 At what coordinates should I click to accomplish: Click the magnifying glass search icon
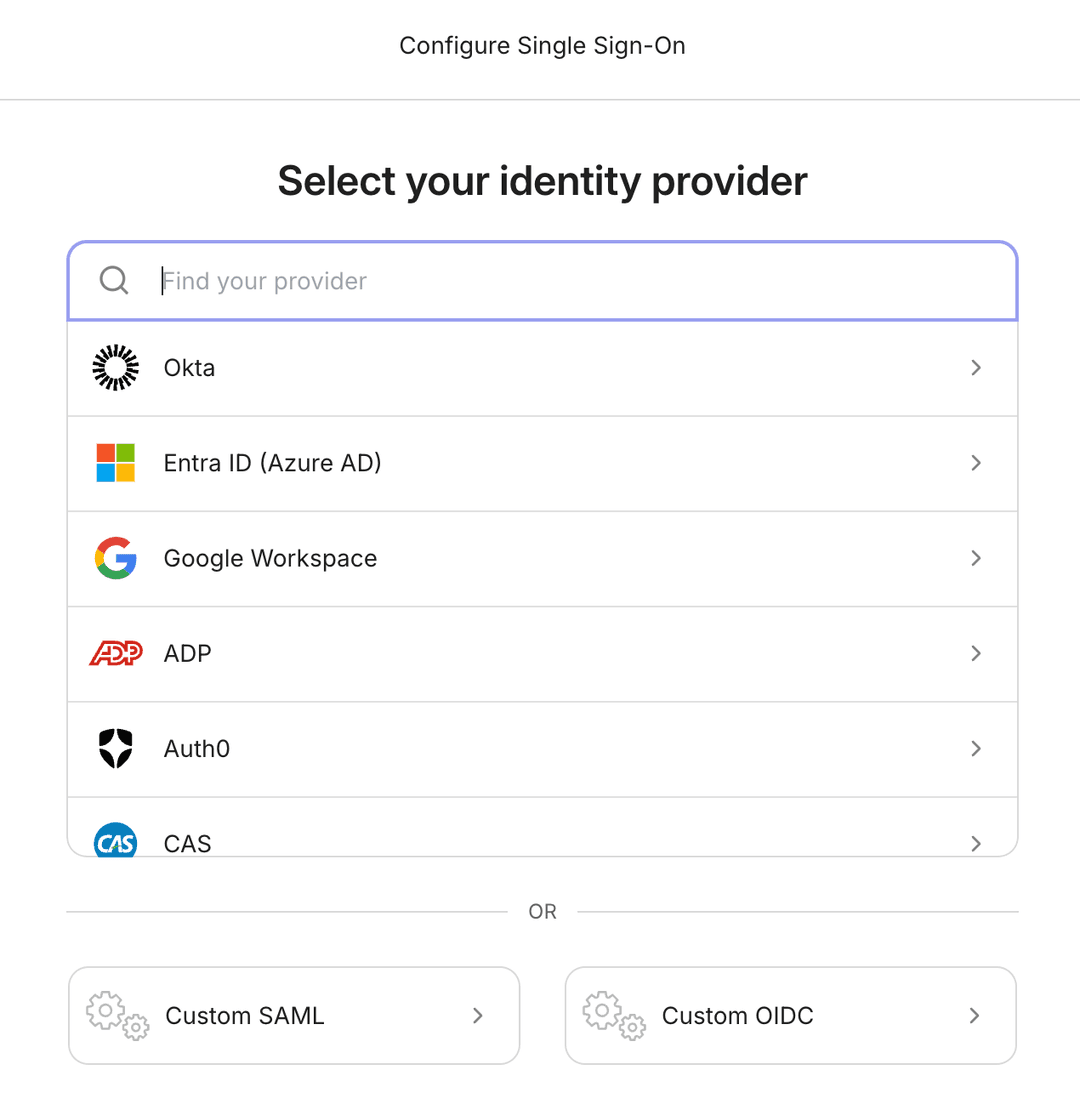tap(113, 280)
